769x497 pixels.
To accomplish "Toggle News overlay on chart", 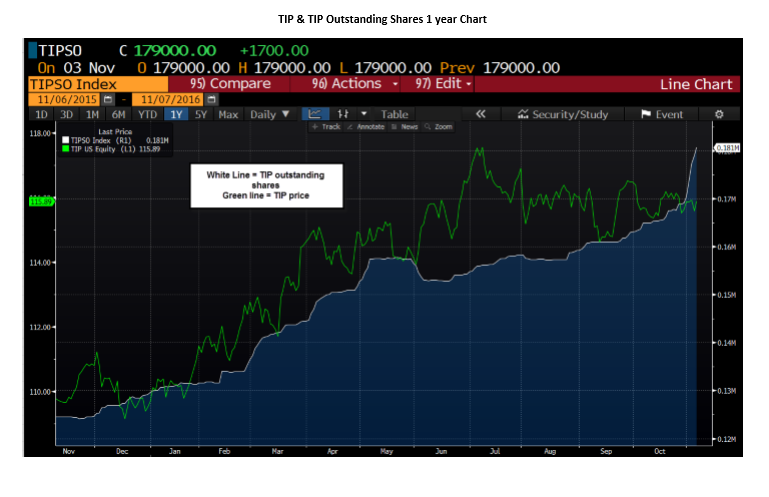I will [x=403, y=127].
